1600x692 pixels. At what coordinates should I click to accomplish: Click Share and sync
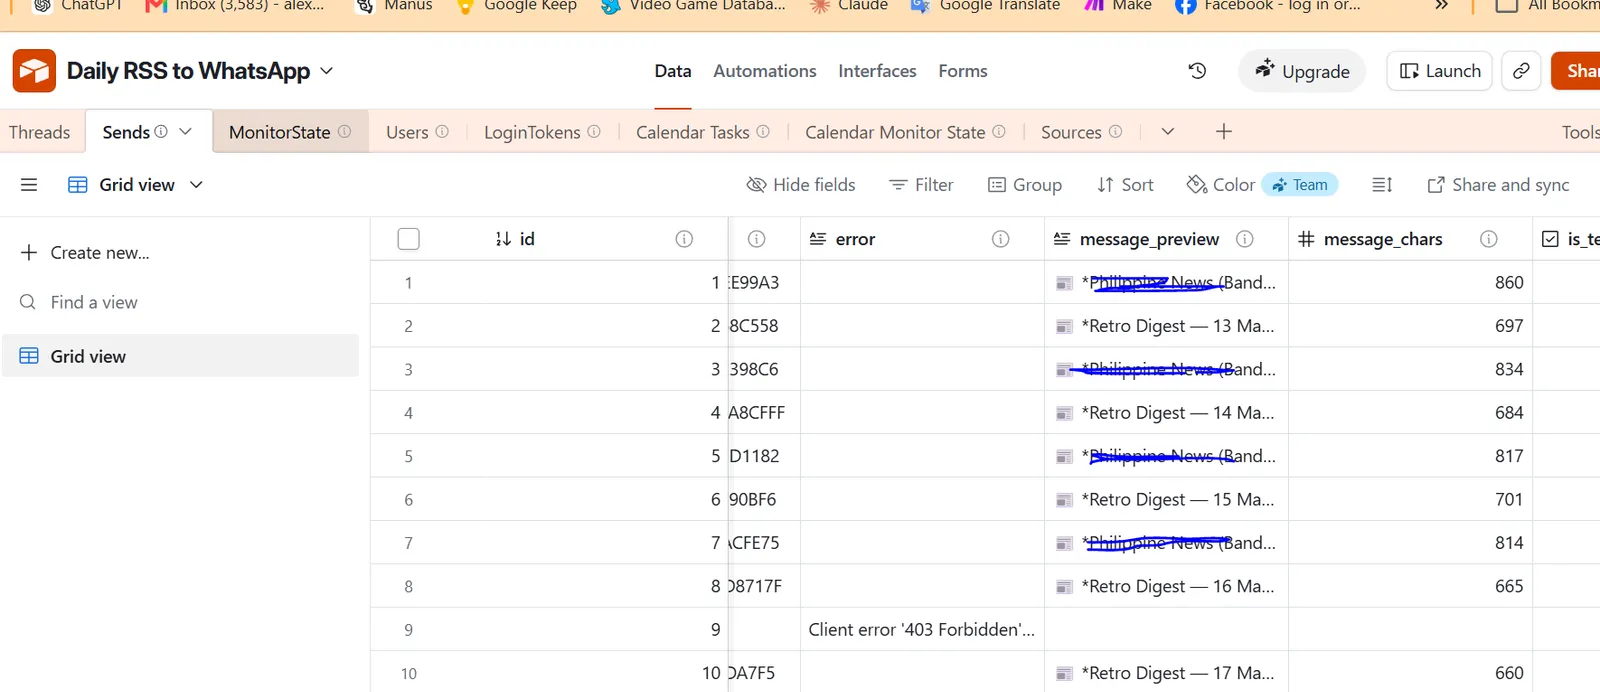coord(1498,185)
